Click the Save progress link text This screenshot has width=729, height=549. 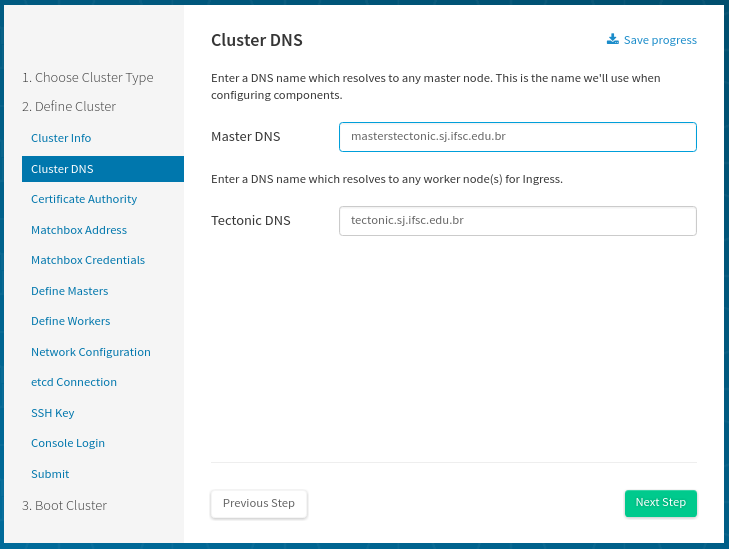coord(660,40)
